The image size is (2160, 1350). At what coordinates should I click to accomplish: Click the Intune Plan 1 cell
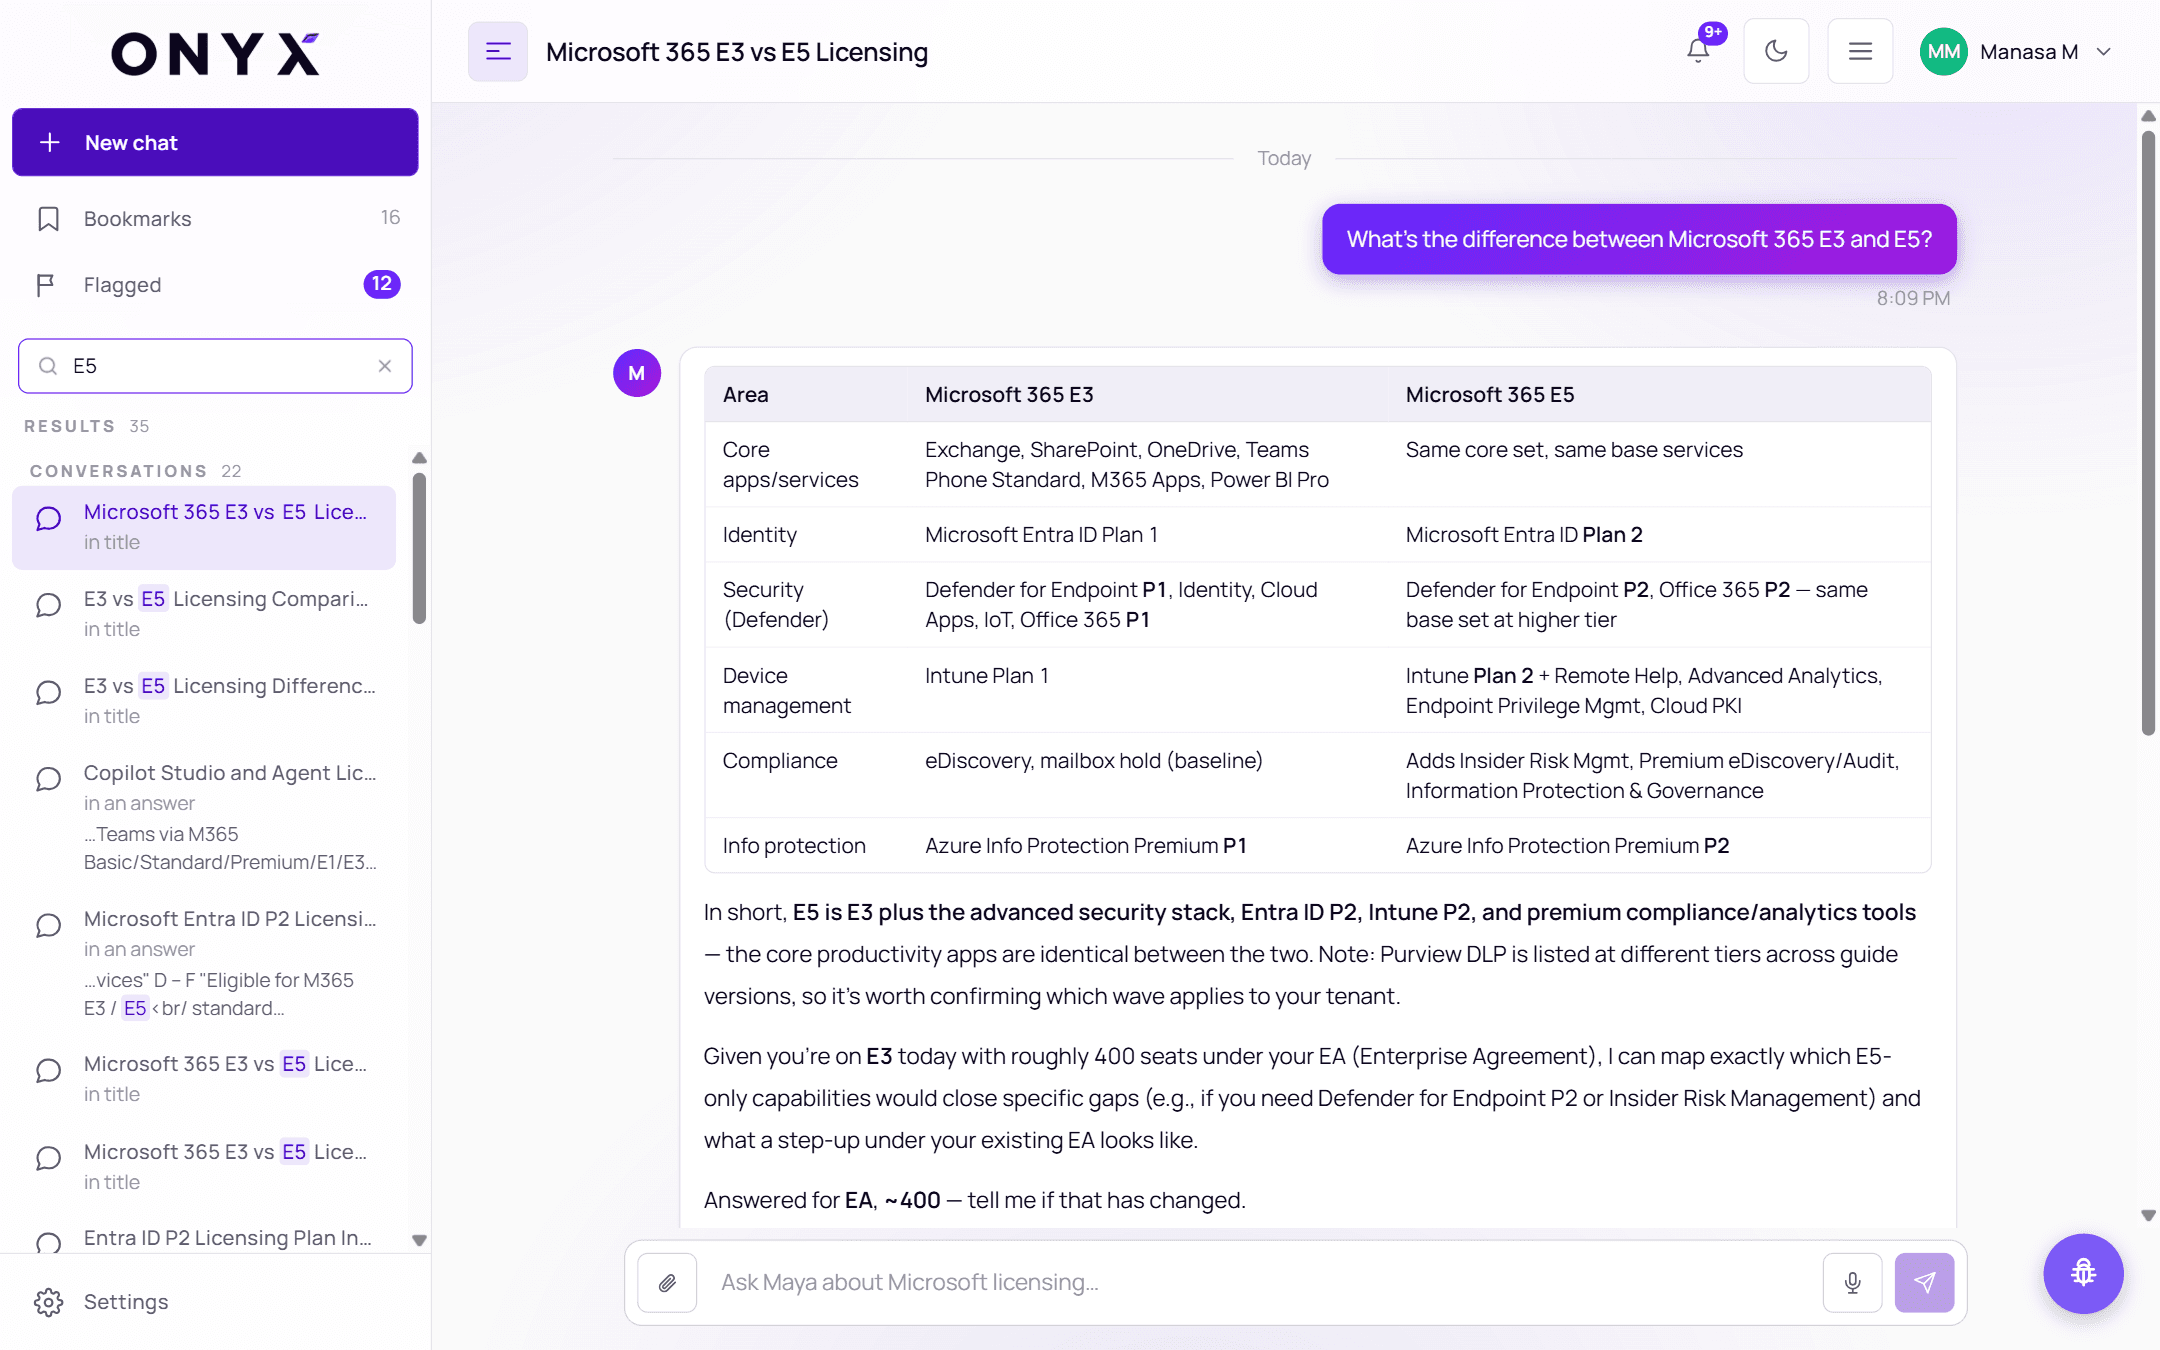987,676
